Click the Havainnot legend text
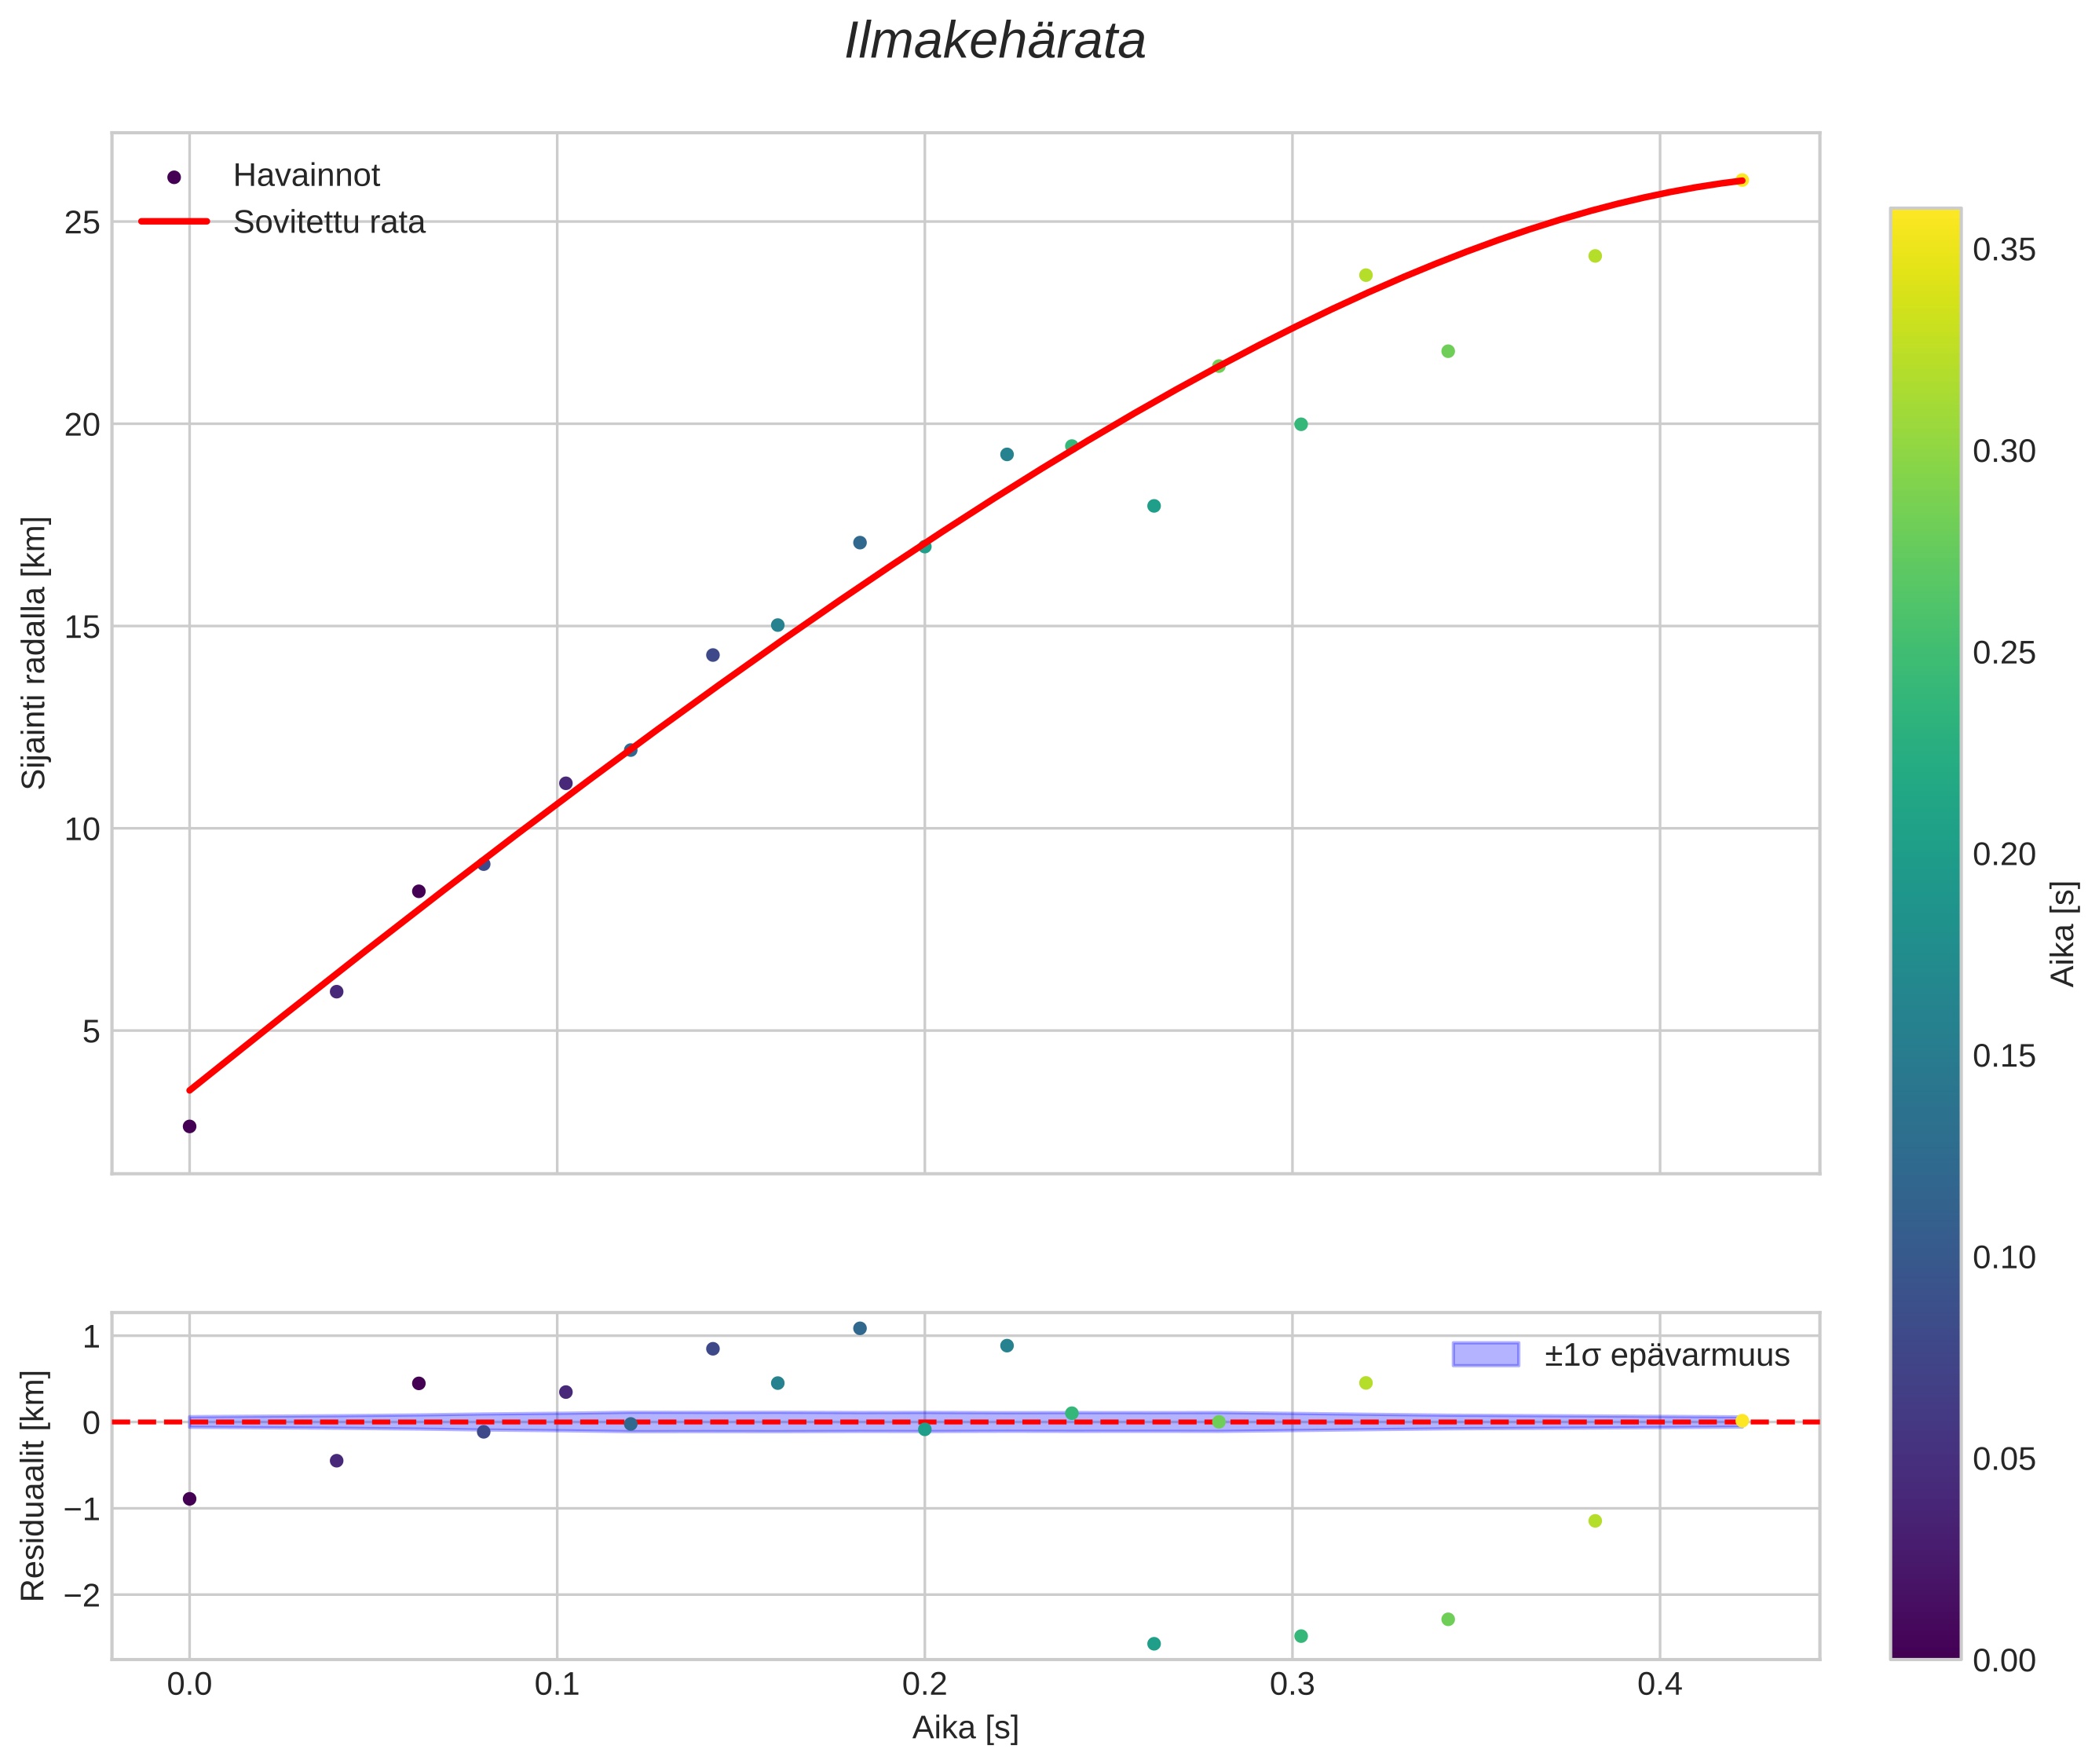The image size is (2099, 1764). [306, 176]
